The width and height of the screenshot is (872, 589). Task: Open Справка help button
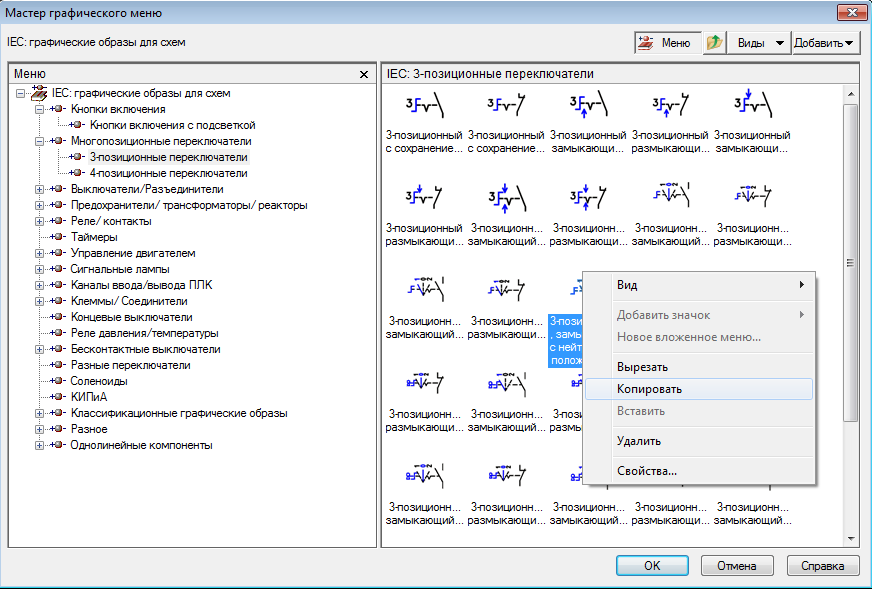[x=823, y=566]
